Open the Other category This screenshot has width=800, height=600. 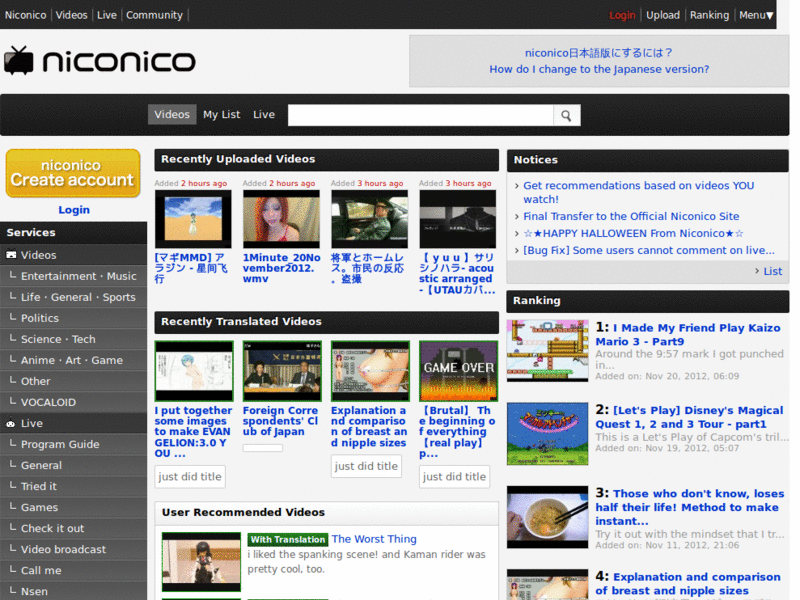73,381
